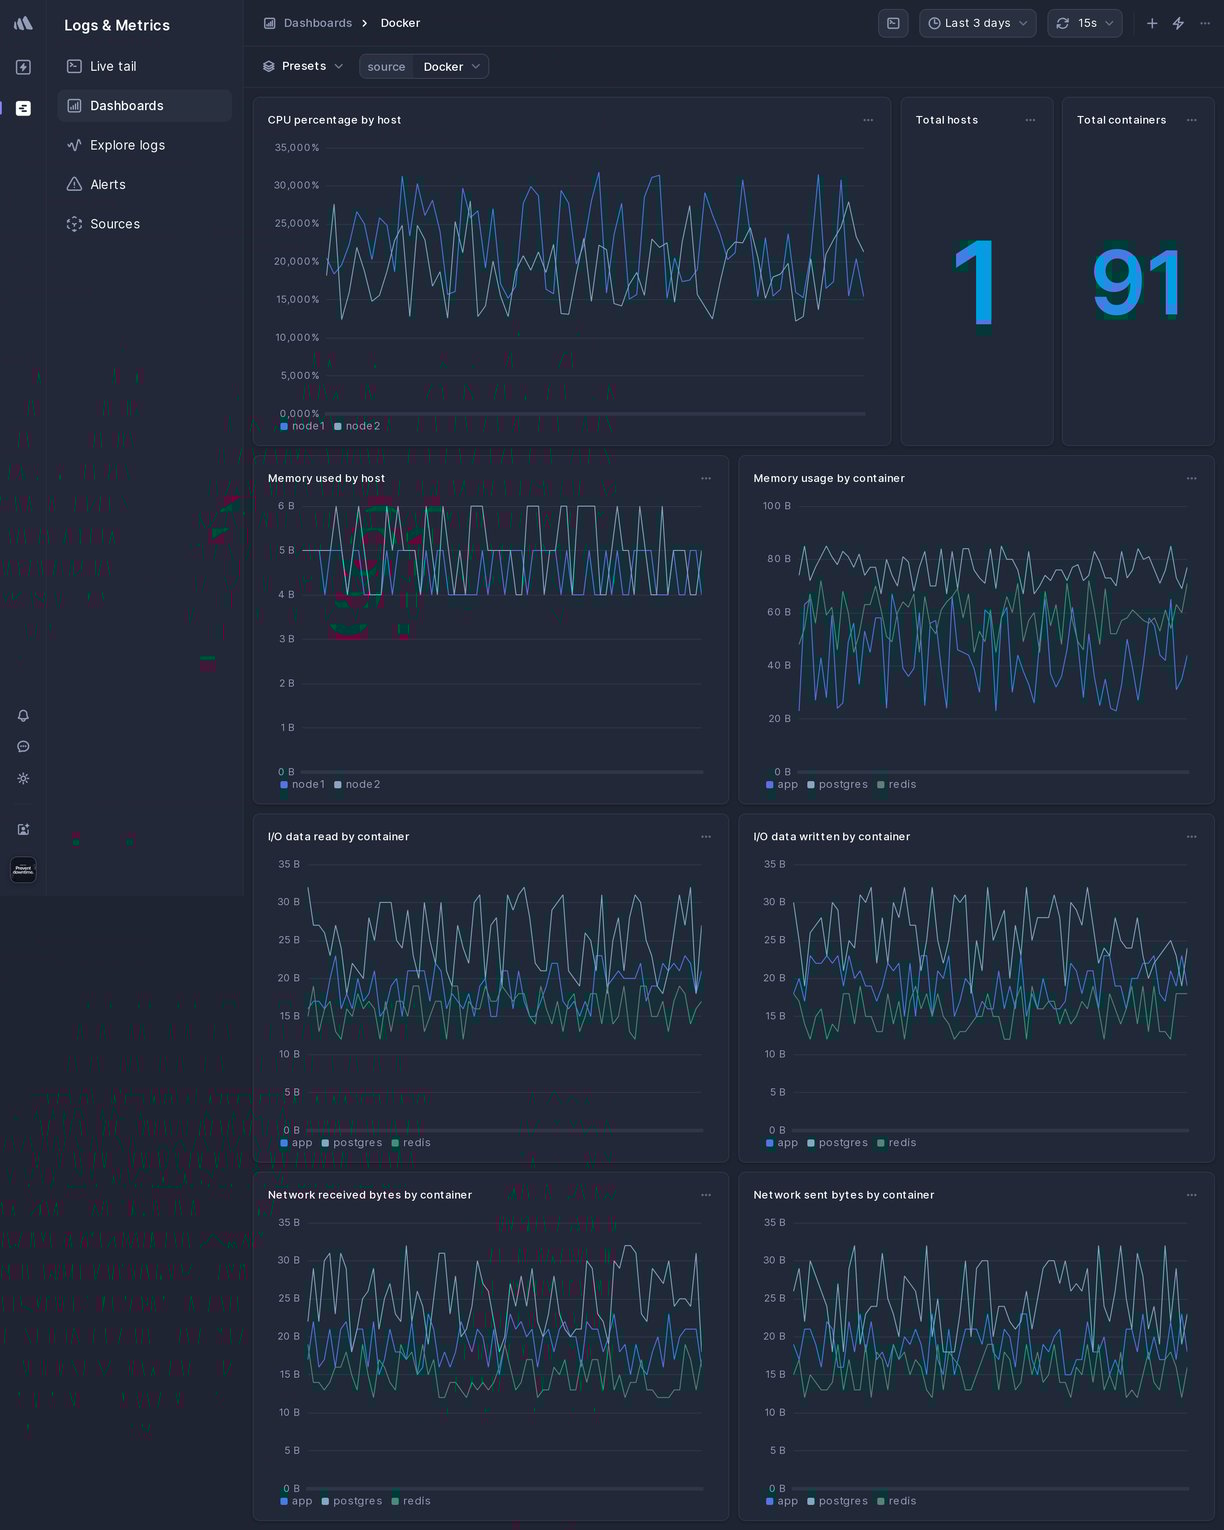Toggle the node1 series in CPU chart legend

point(302,426)
